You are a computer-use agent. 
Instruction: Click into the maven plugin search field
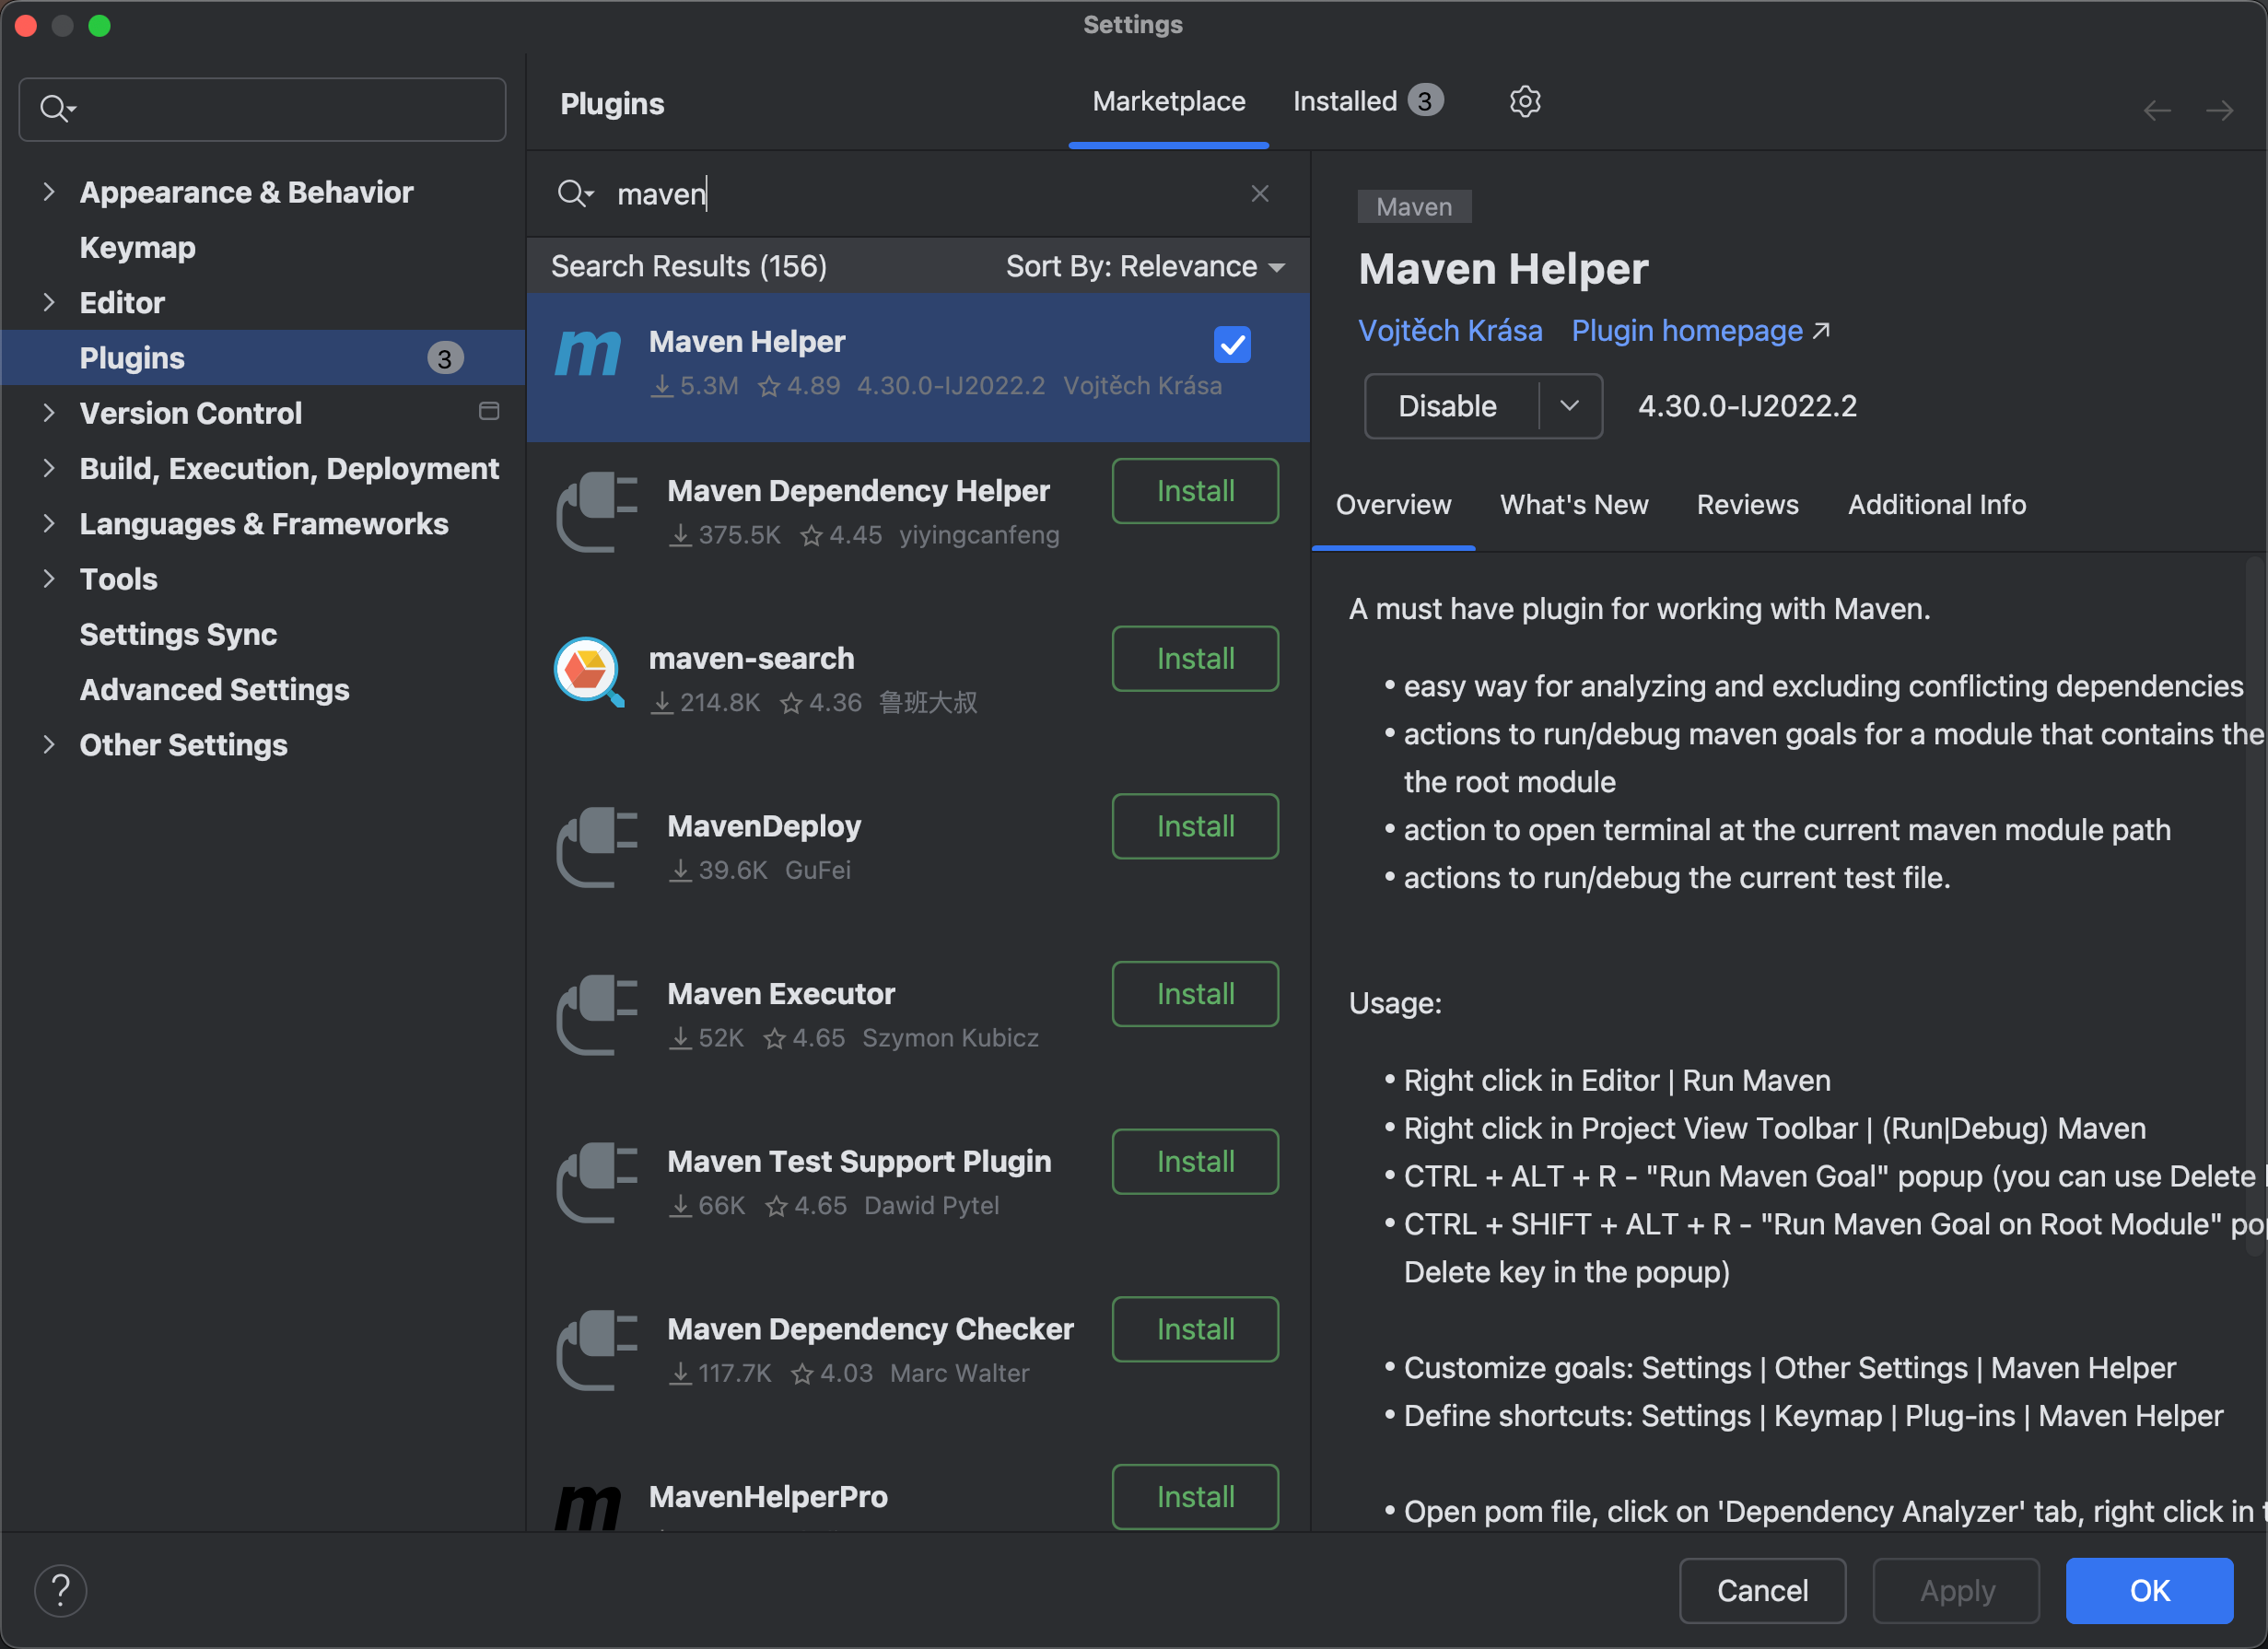(x=920, y=193)
